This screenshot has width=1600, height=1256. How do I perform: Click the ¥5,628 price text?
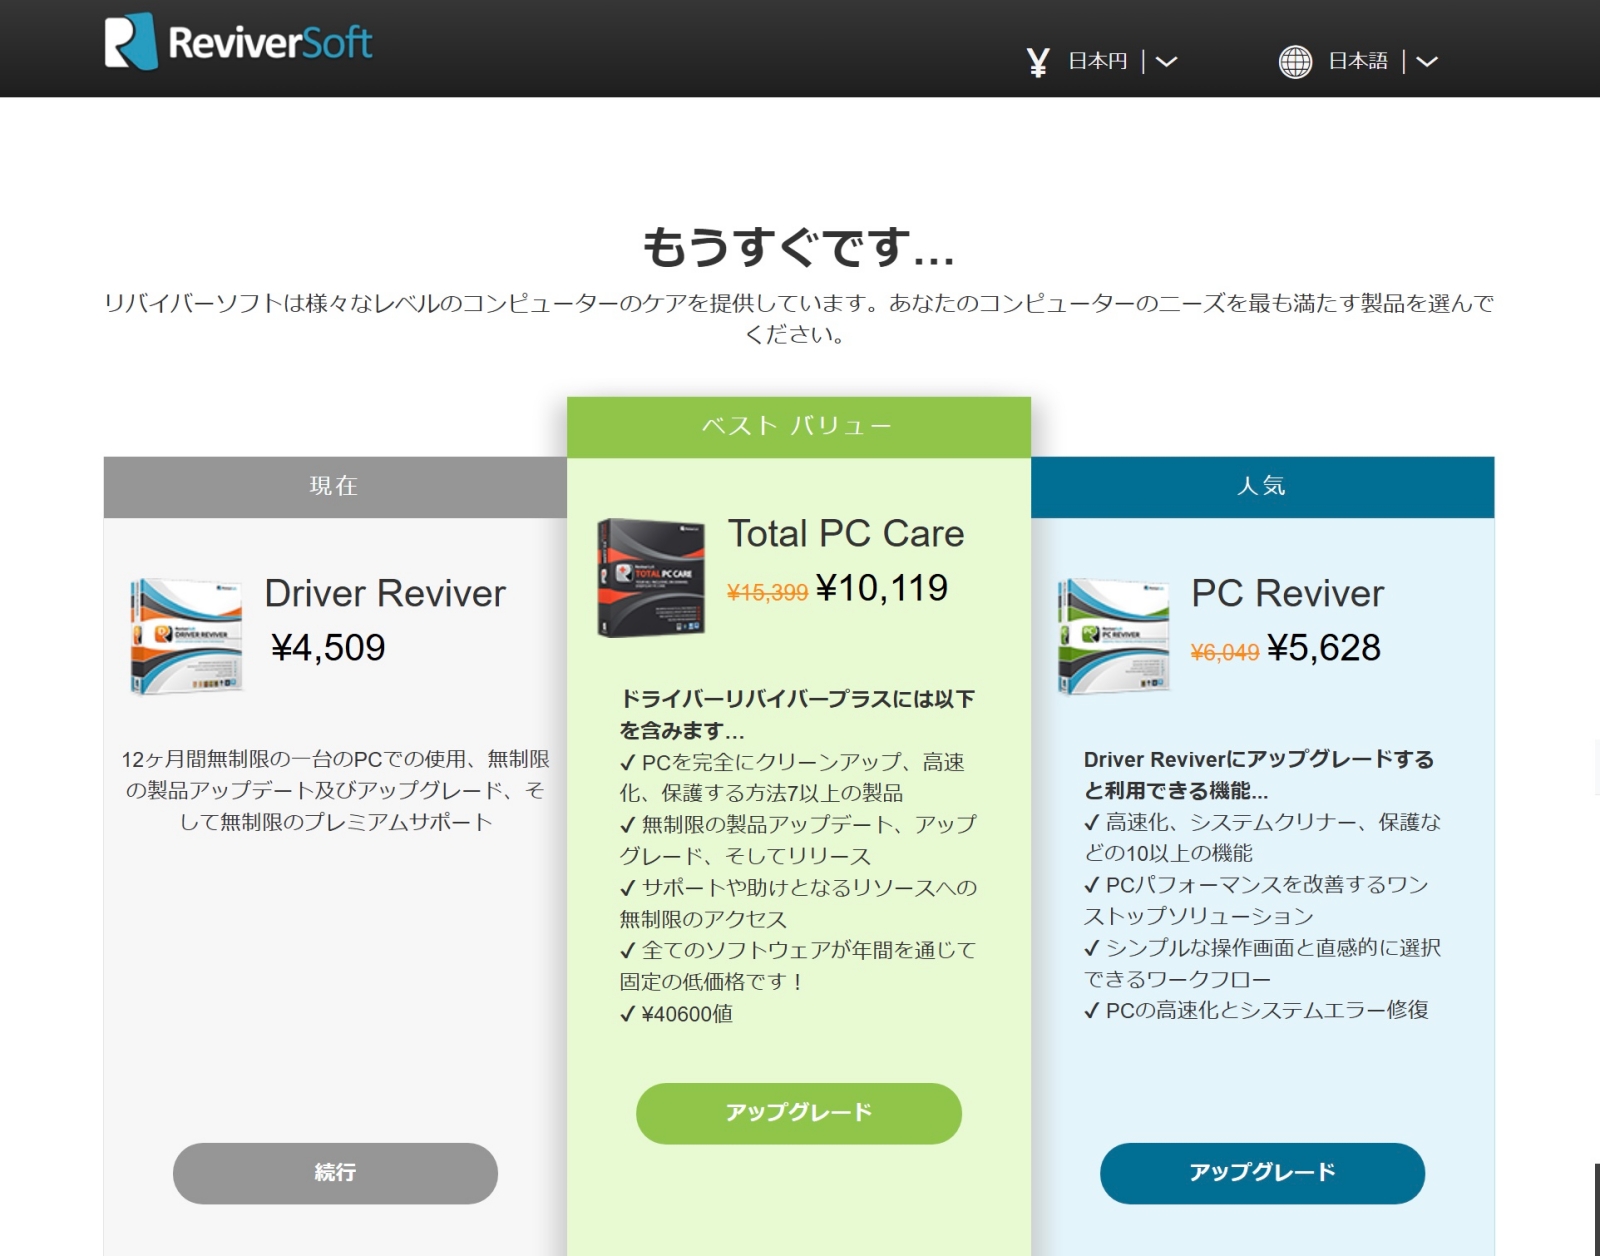pos(1324,648)
